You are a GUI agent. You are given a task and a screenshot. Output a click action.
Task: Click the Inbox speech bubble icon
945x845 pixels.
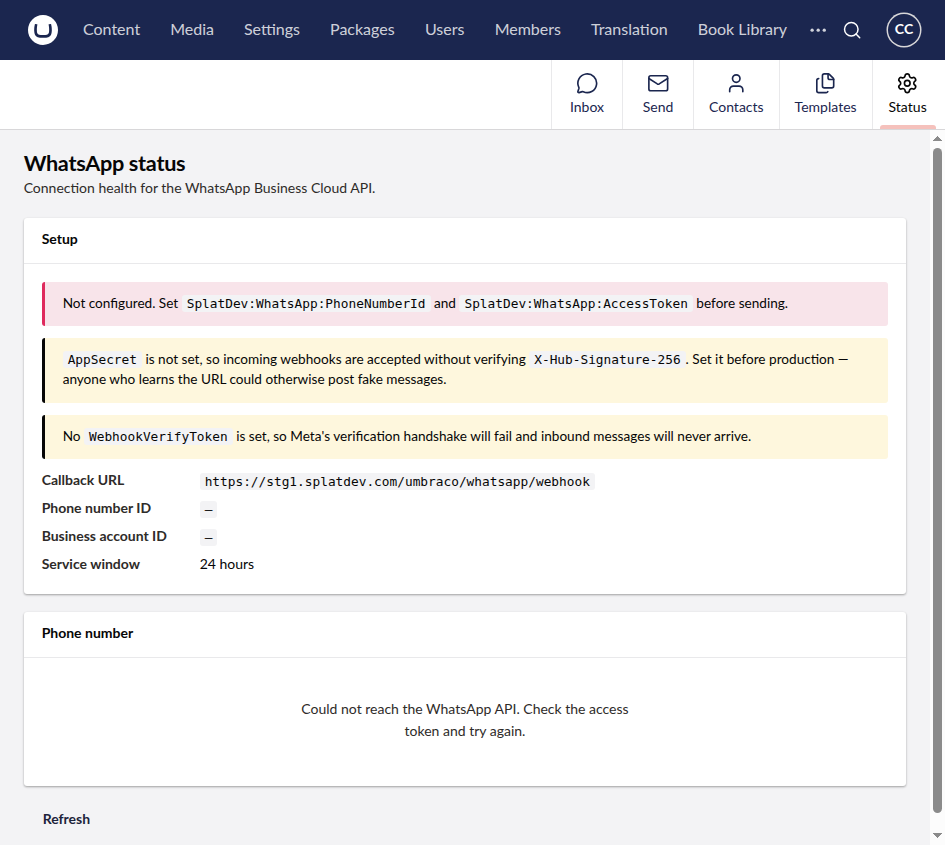[586, 83]
